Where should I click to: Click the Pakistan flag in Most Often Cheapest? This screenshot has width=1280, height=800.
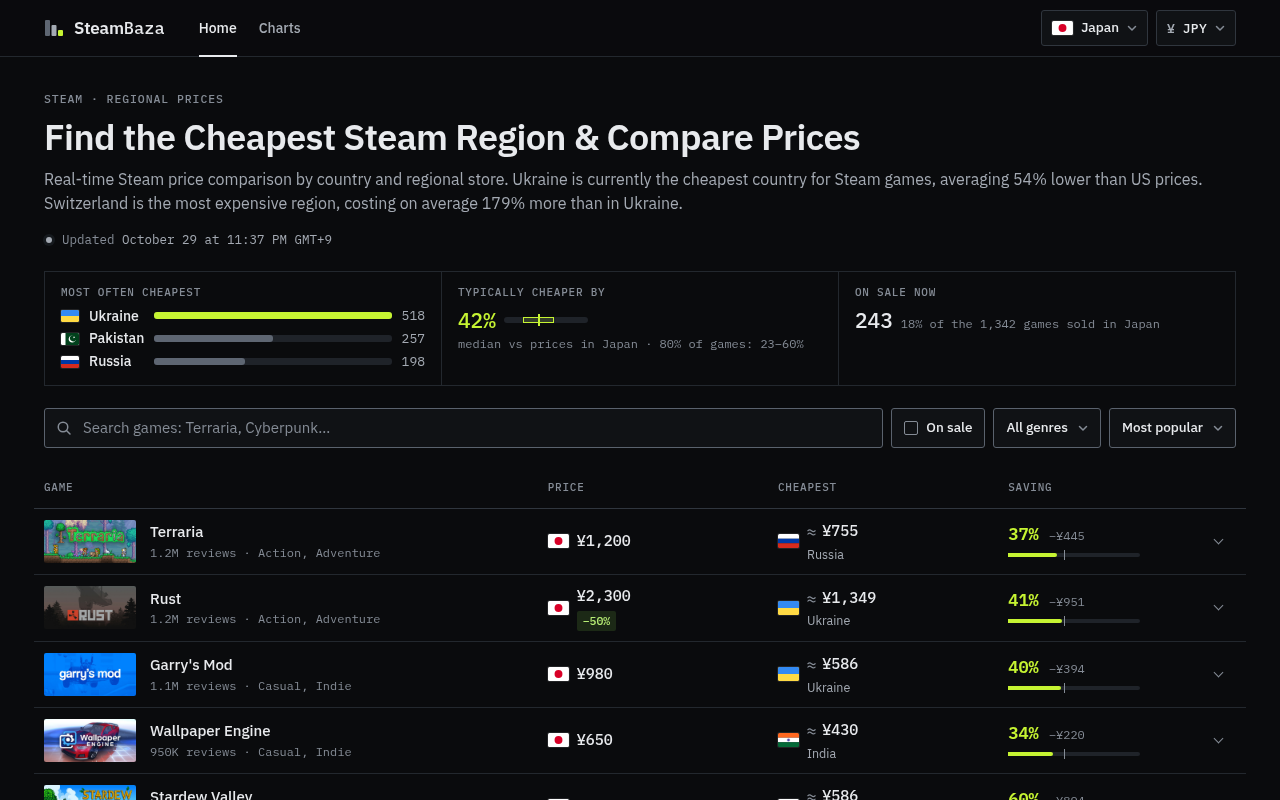point(70,339)
